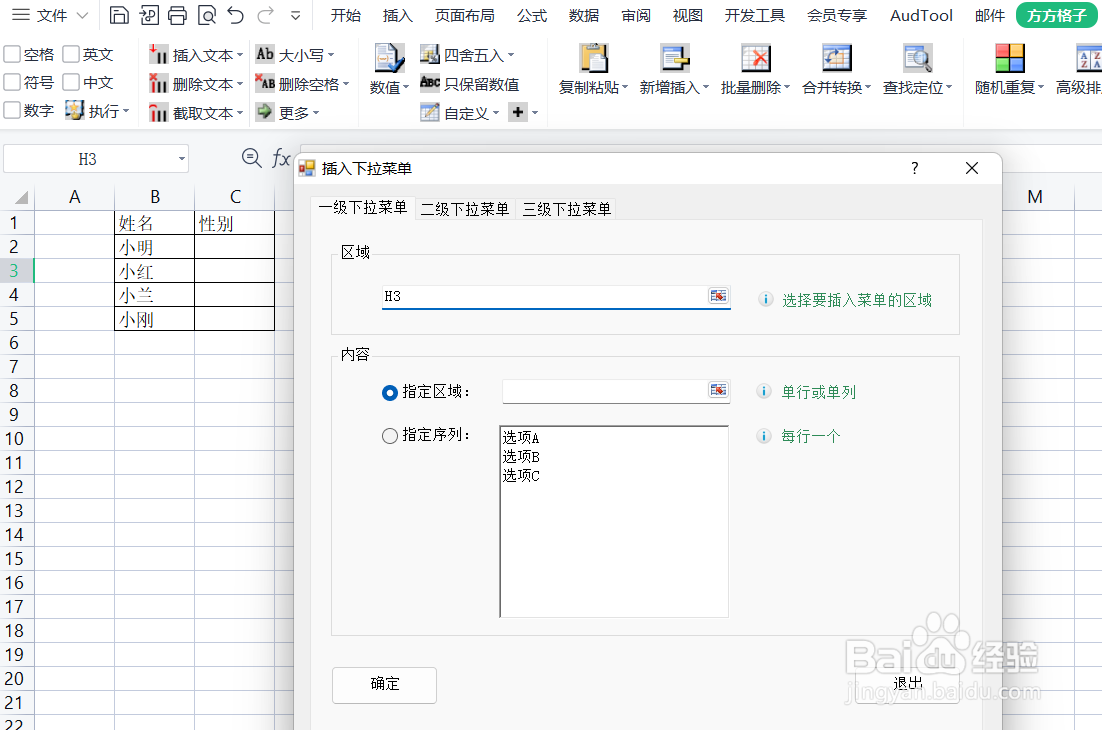Click the export-to-PDF icon beside Save

(x=149, y=15)
